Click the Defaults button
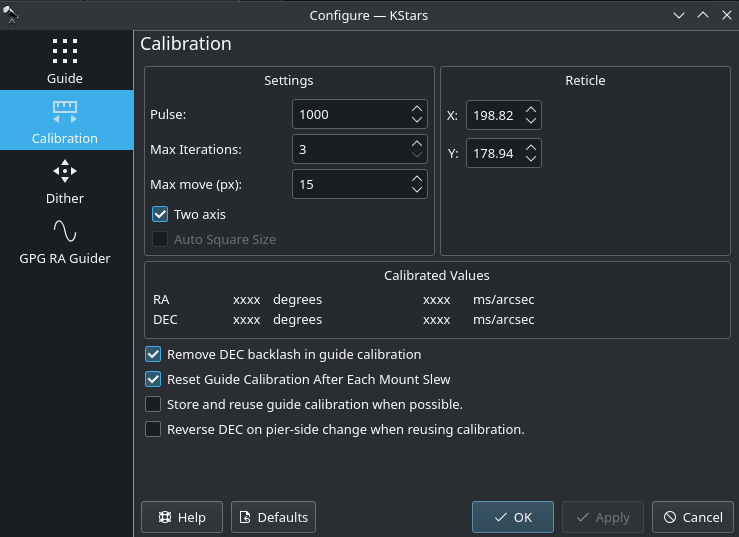This screenshot has width=739, height=537. pyautogui.click(x=273, y=517)
